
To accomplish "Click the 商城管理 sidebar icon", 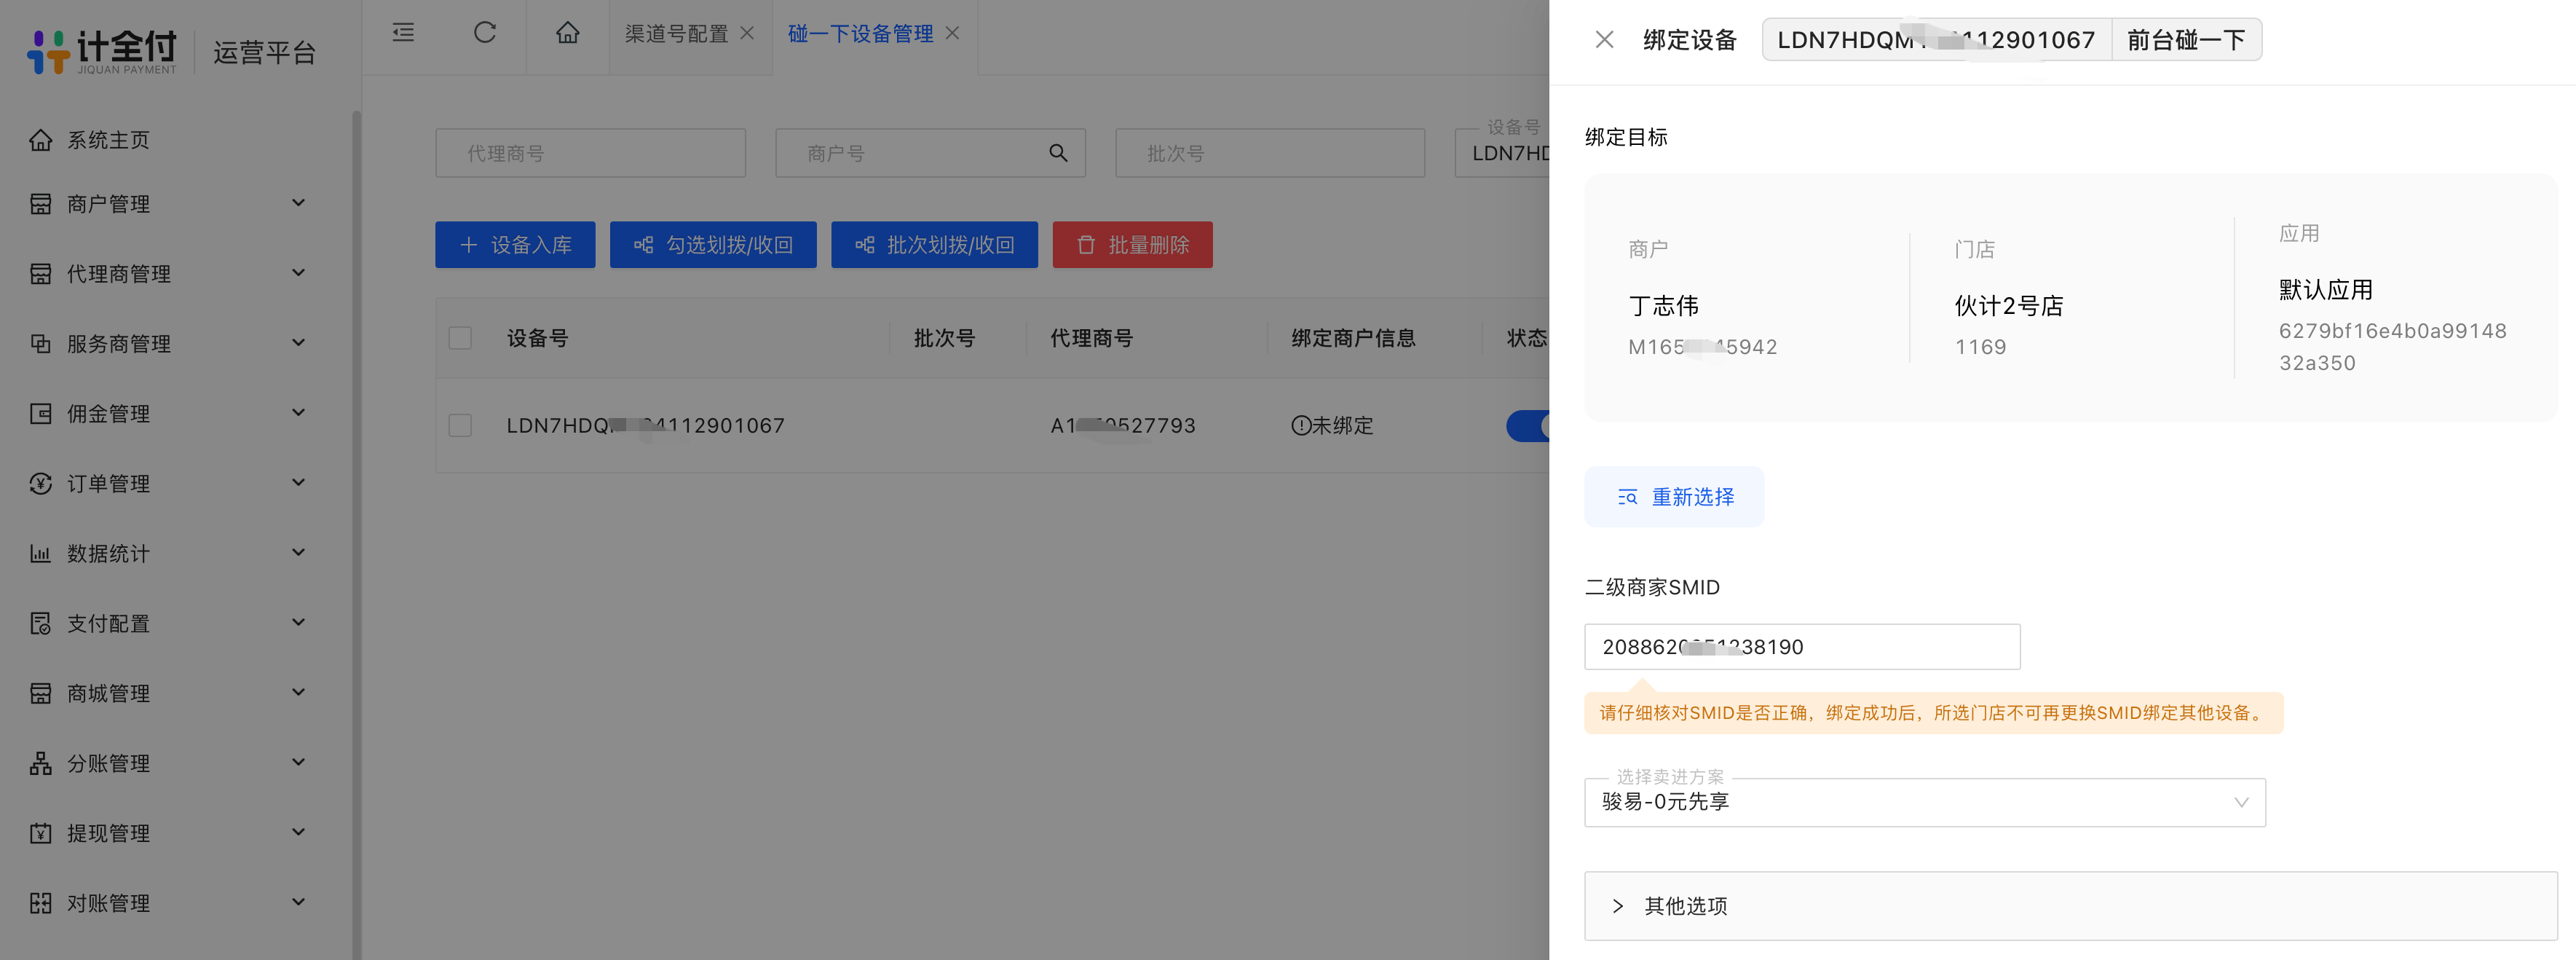I will [x=40, y=694].
